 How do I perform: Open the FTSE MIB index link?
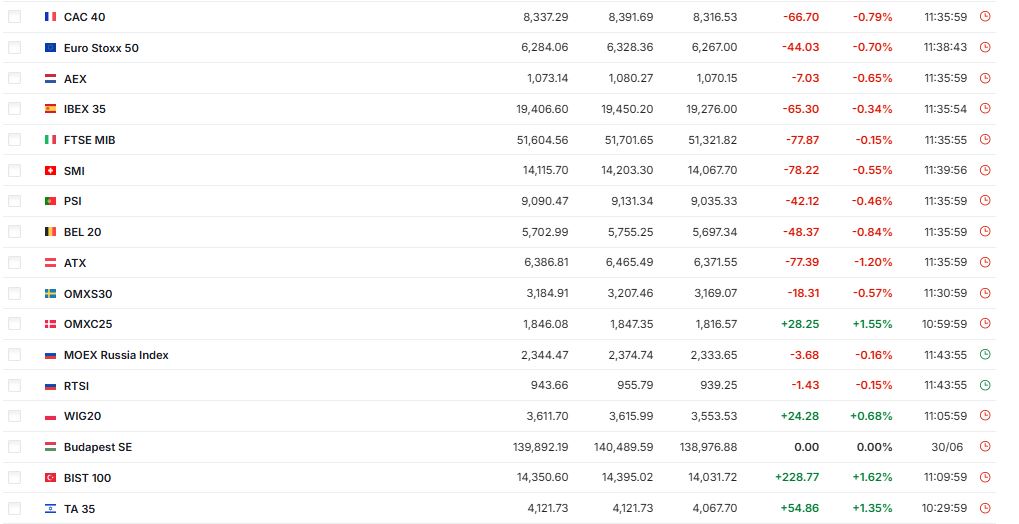pos(89,140)
